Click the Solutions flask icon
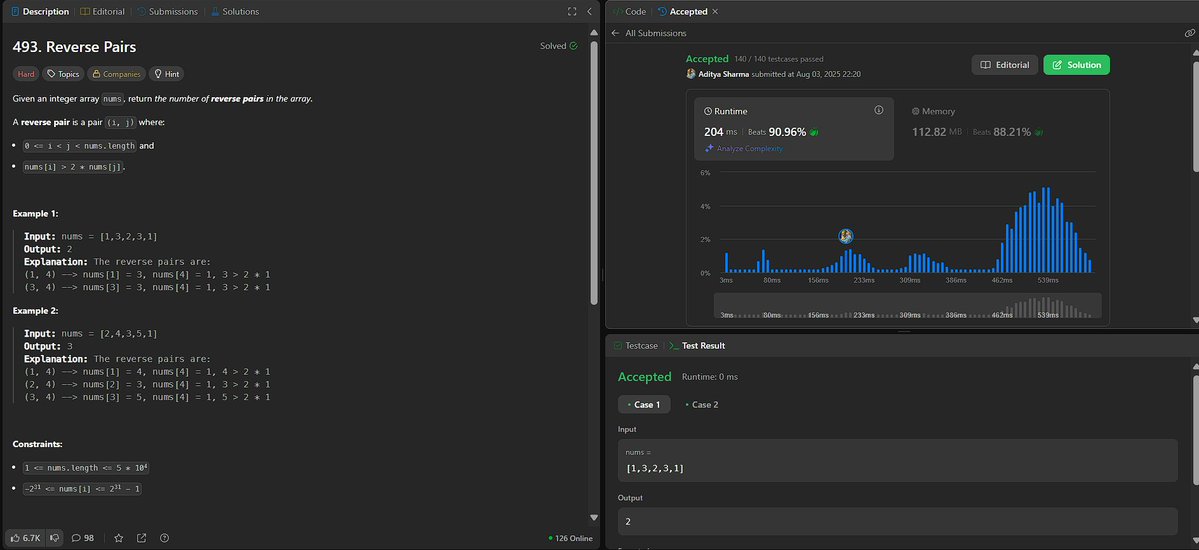Image resolution: width=1199 pixels, height=550 pixels. coord(215,11)
